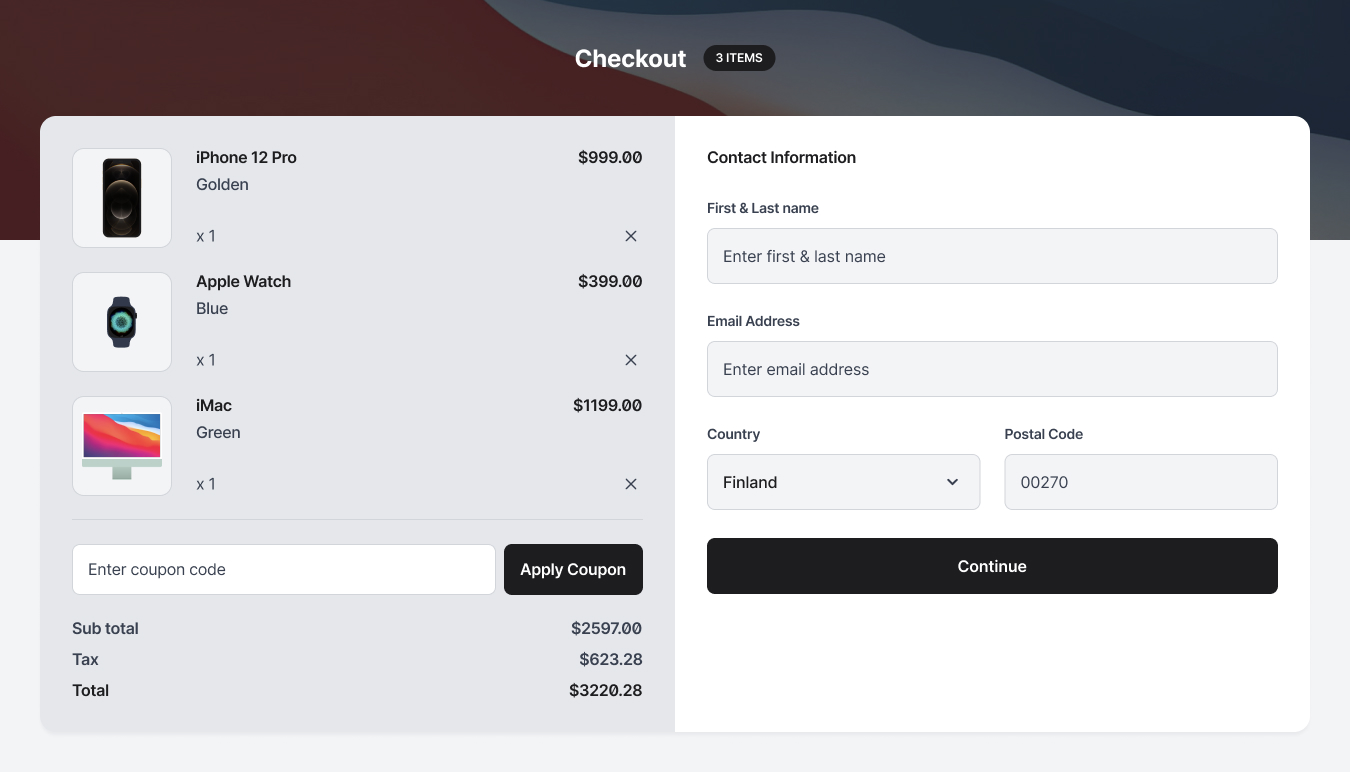
Task: Click the 3 ITEMS badge
Action: (x=739, y=58)
